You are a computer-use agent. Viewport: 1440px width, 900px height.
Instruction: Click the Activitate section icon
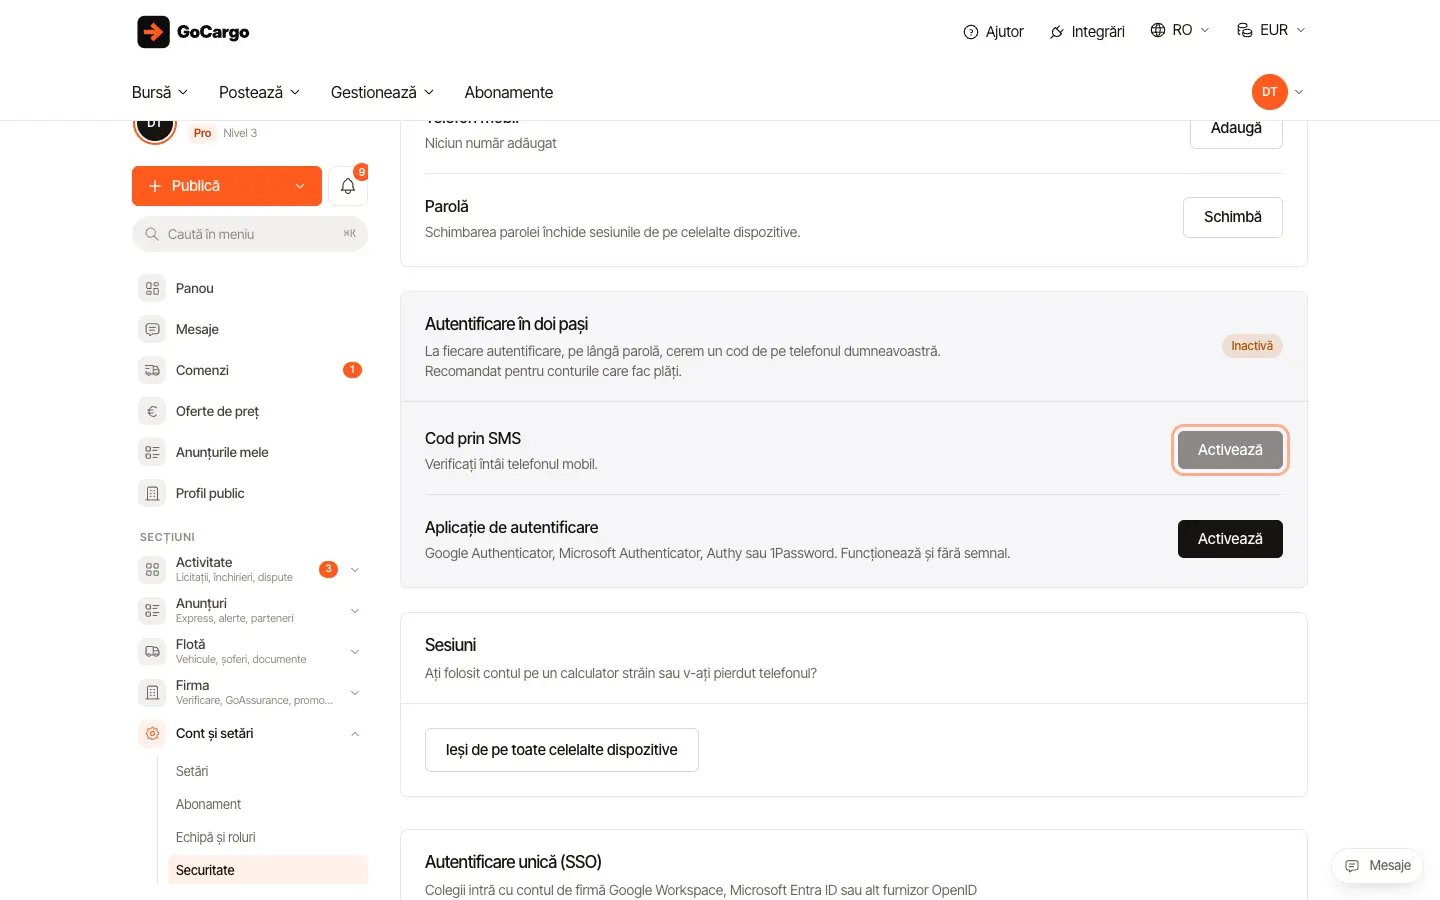point(152,569)
